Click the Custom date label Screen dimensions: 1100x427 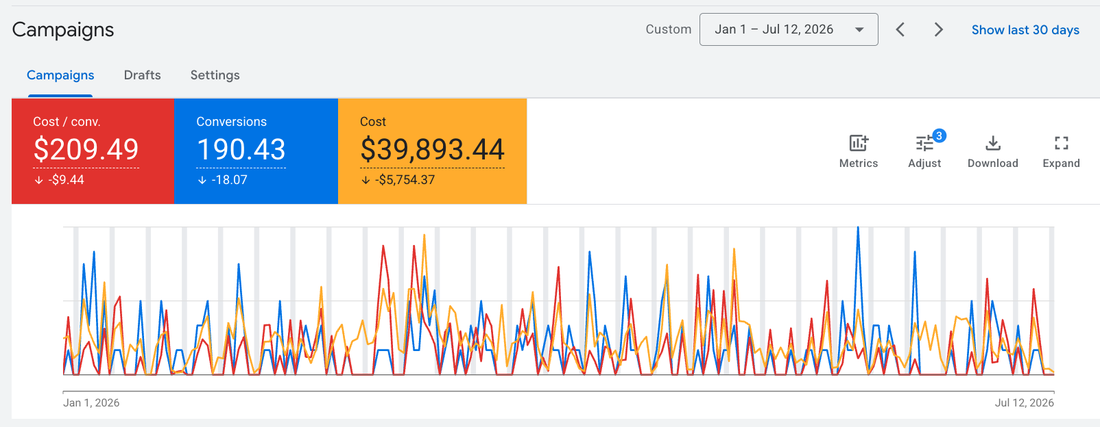coord(668,29)
